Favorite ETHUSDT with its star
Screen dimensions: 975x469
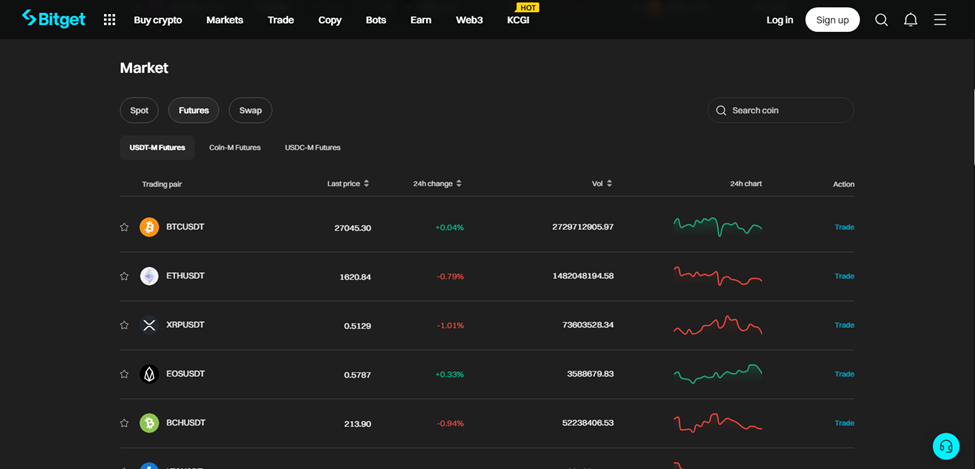[124, 276]
